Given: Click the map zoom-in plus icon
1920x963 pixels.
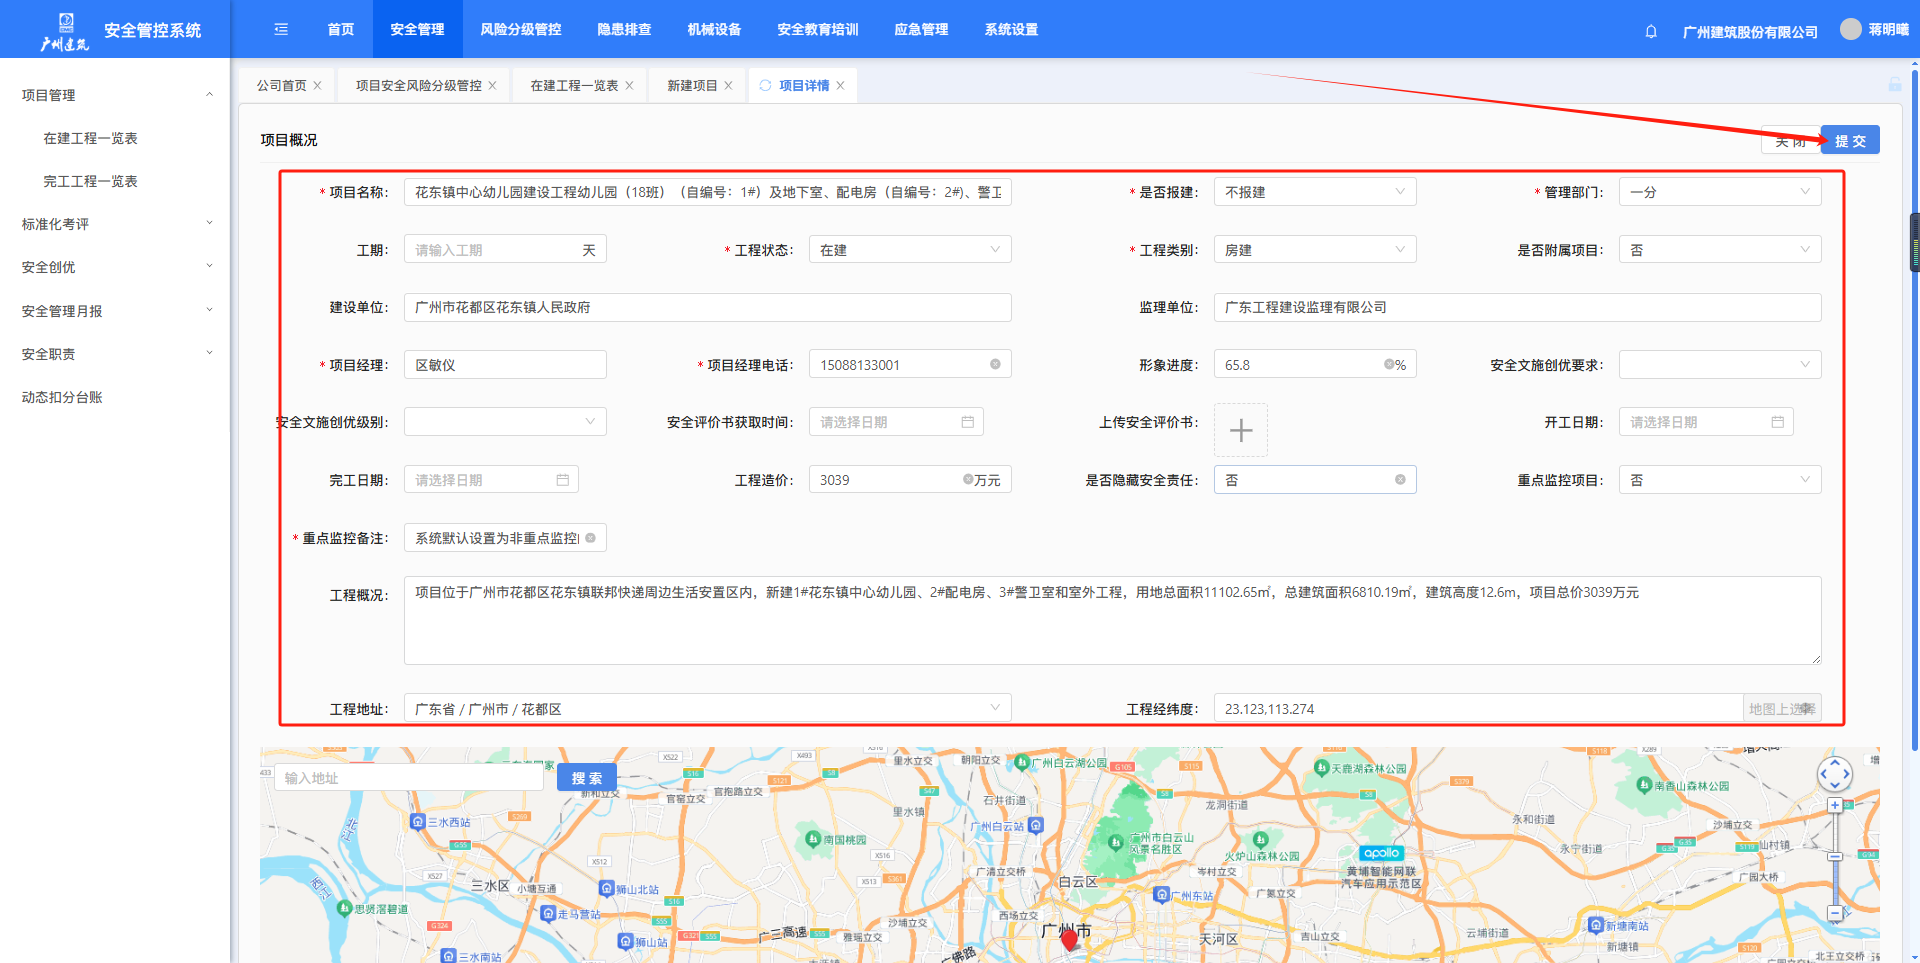Looking at the screenshot, I should click(1834, 805).
